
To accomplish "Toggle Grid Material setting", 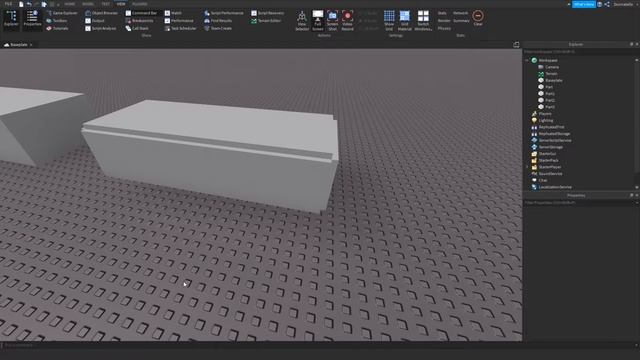I will (404, 21).
